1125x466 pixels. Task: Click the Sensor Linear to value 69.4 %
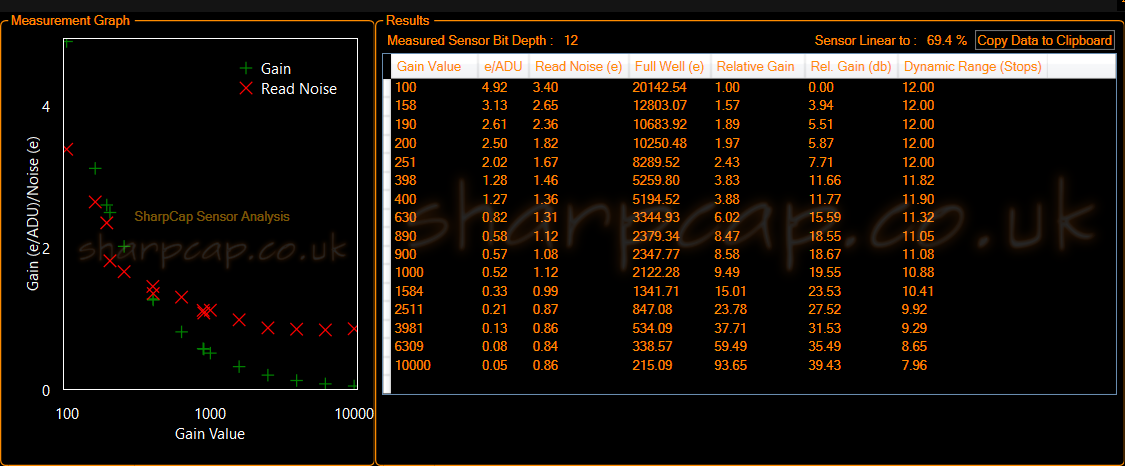pos(946,40)
